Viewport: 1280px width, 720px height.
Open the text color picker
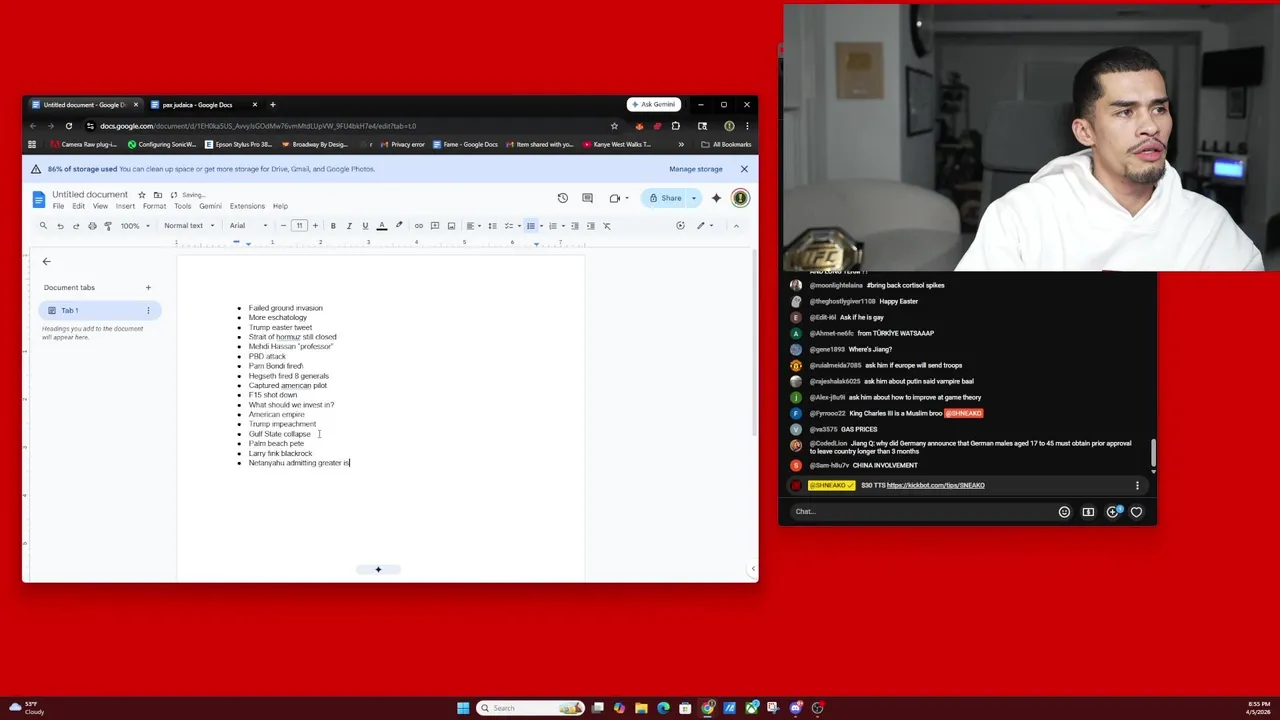pyautogui.click(x=382, y=226)
